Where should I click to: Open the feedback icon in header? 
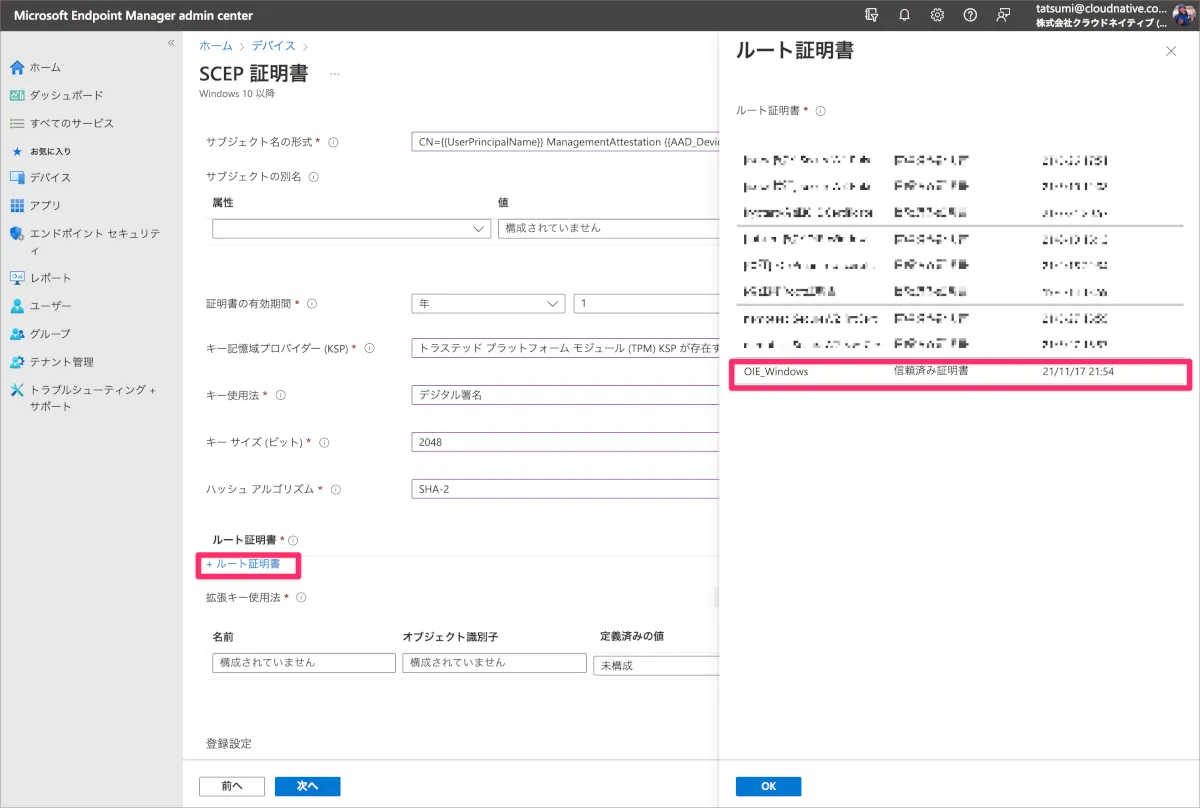point(1002,15)
